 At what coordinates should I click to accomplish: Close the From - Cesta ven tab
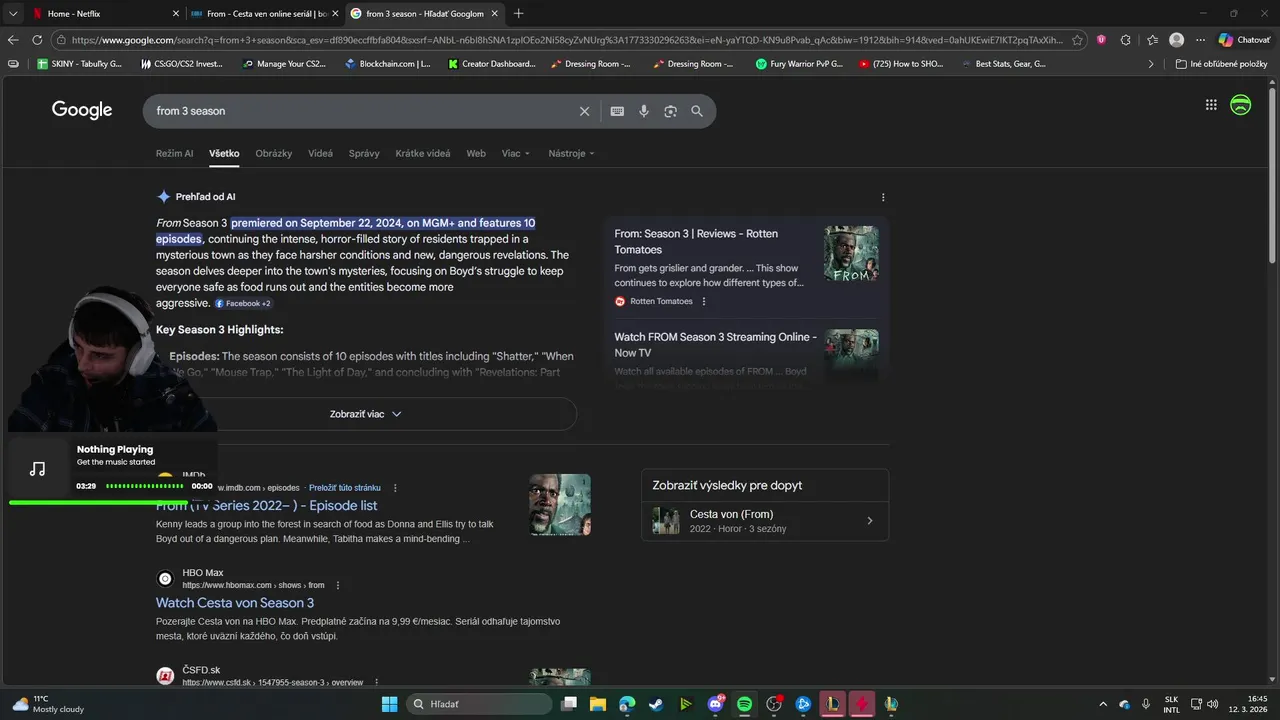[x=336, y=14]
